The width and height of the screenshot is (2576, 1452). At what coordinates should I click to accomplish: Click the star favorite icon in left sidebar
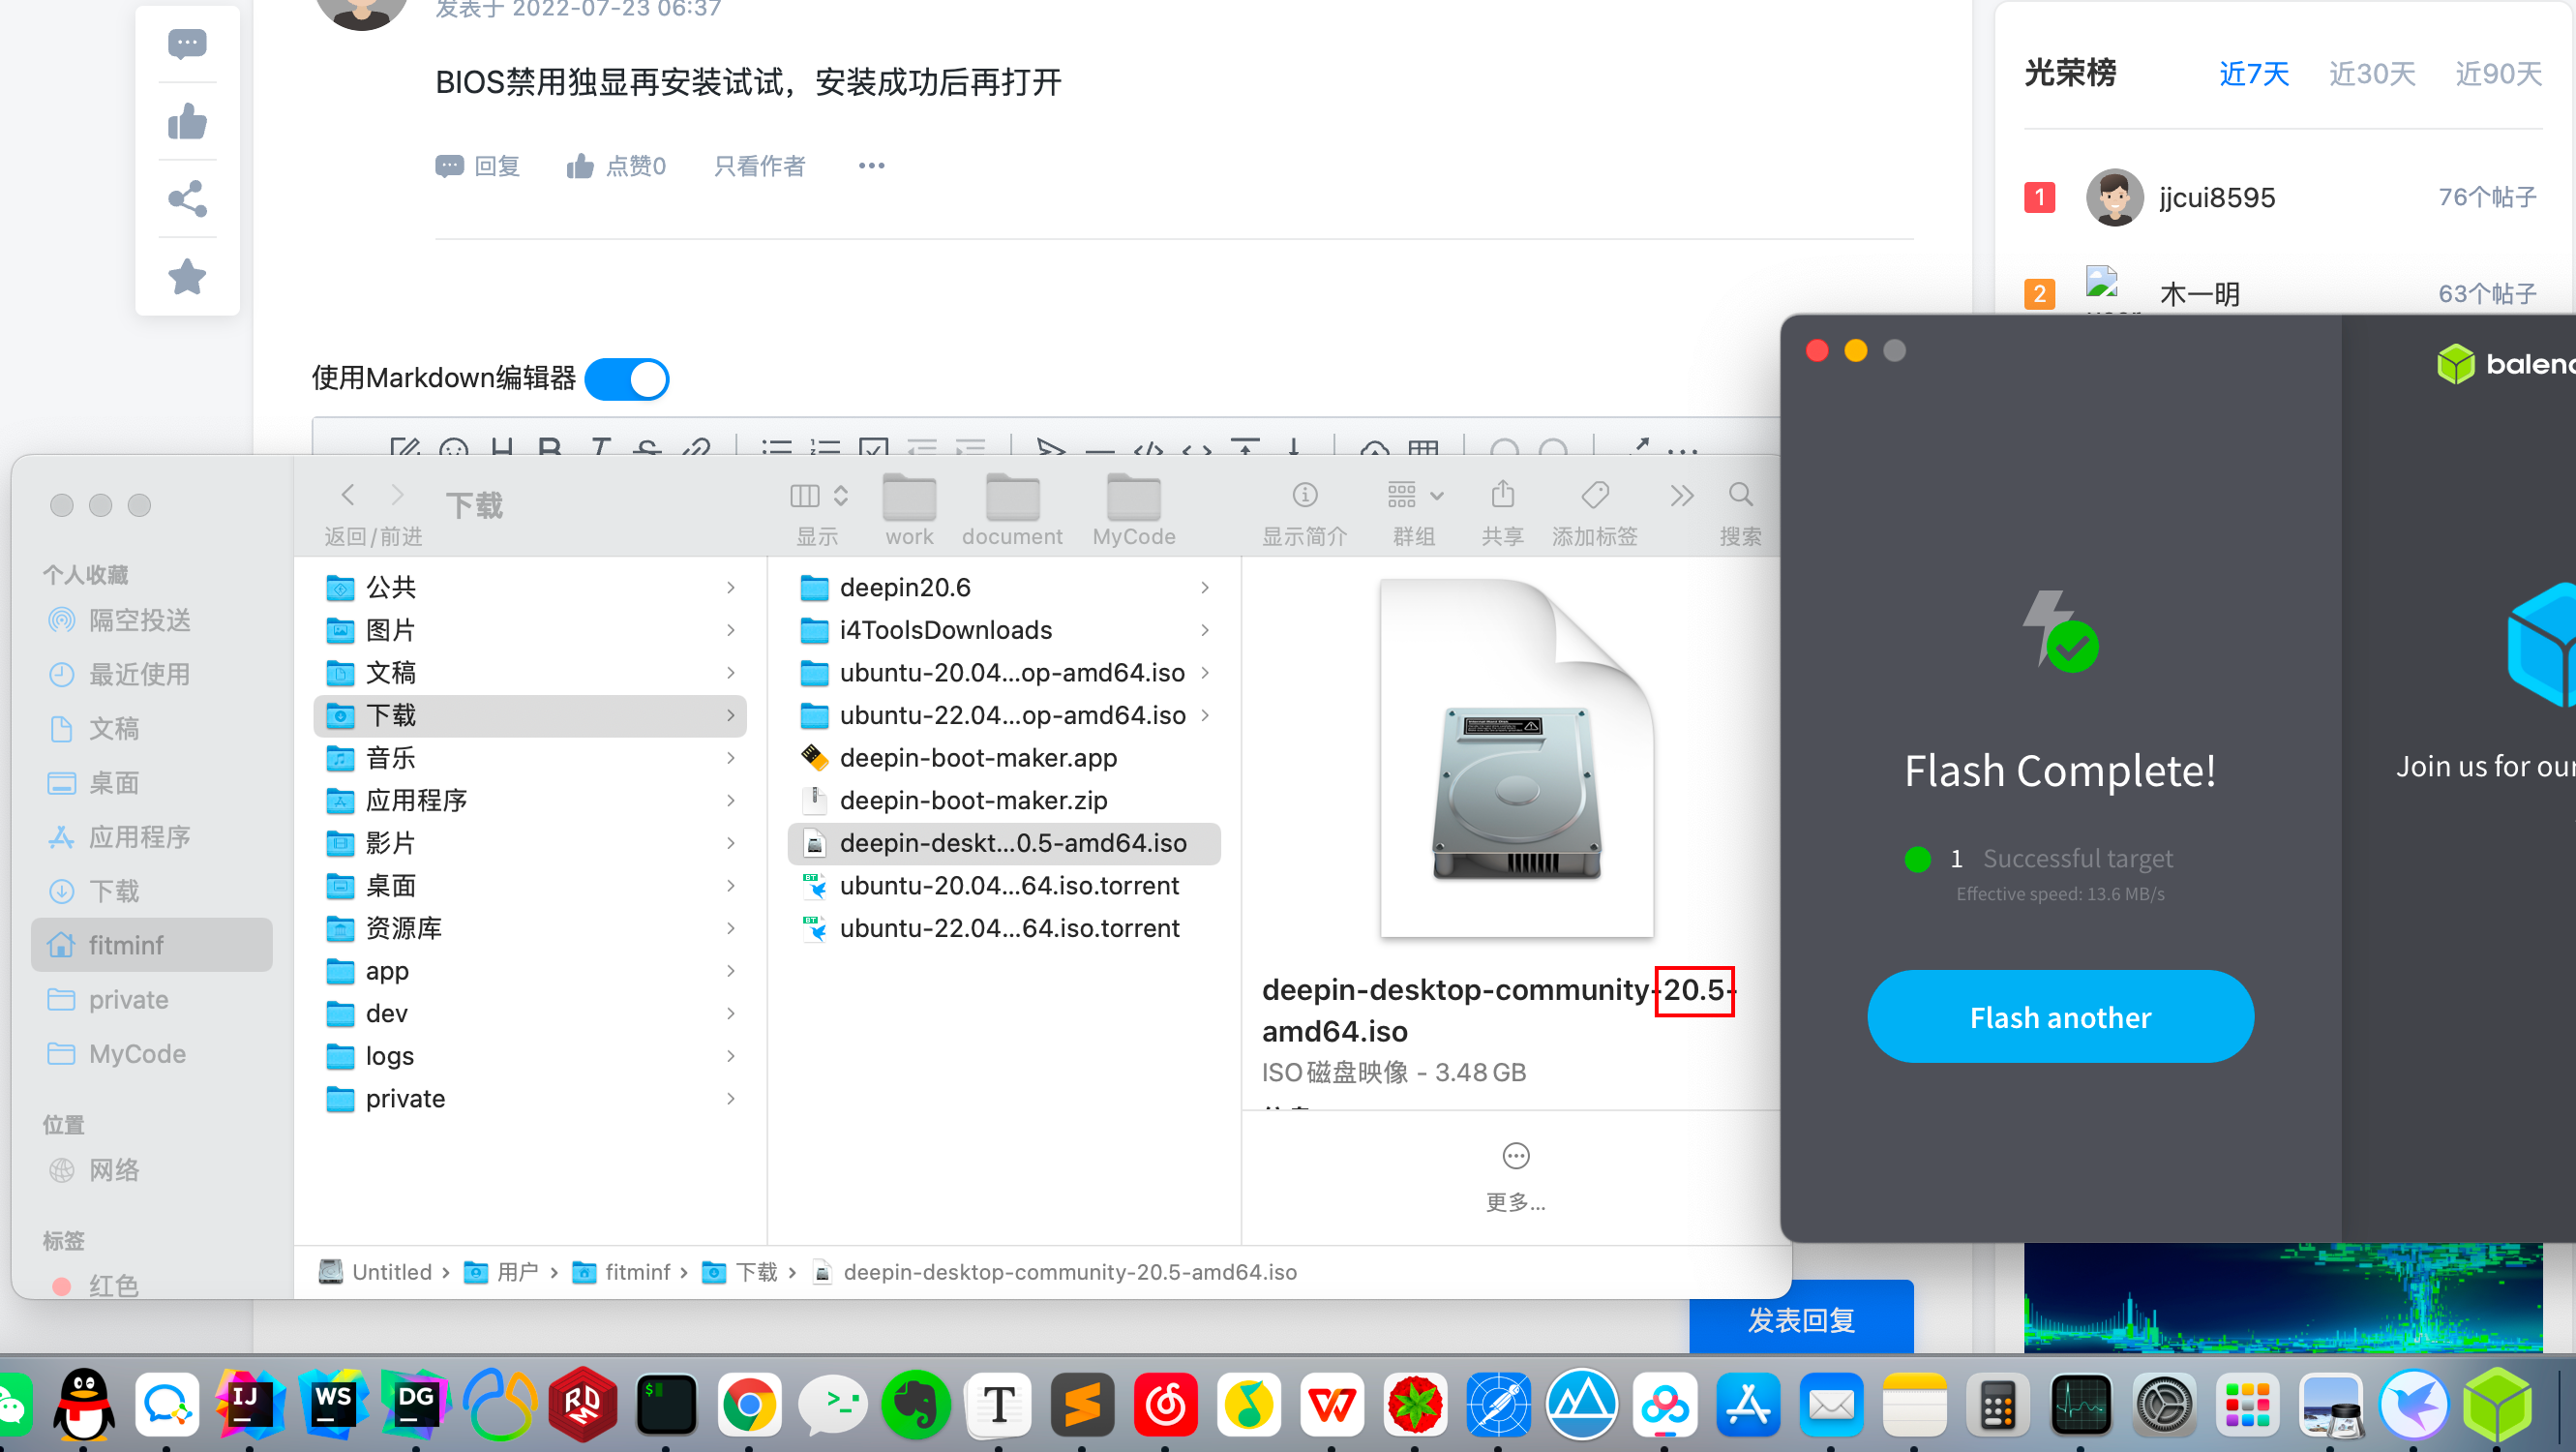187,277
